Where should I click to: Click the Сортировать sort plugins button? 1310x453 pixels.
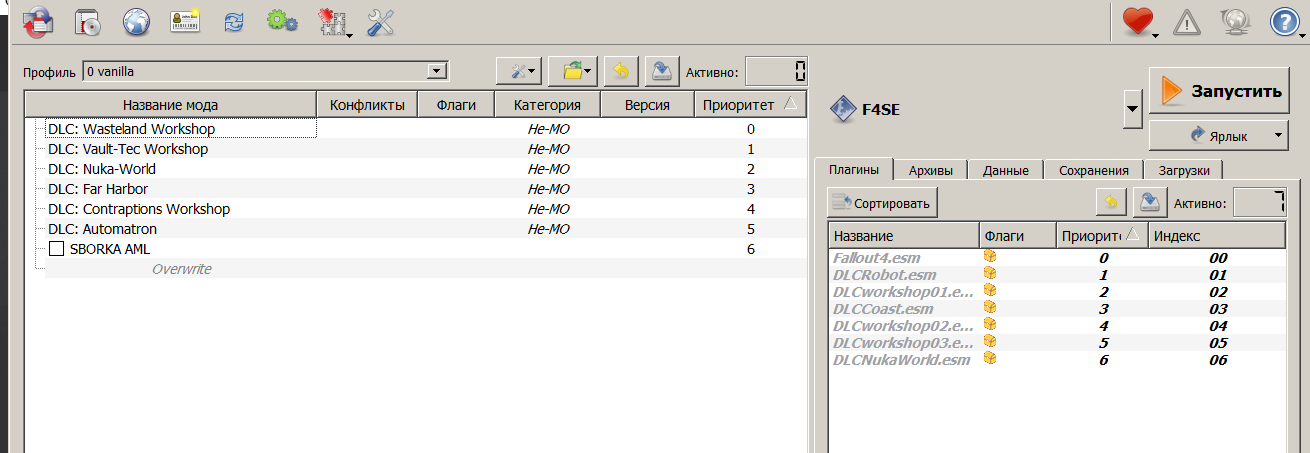pyautogui.click(x=882, y=204)
